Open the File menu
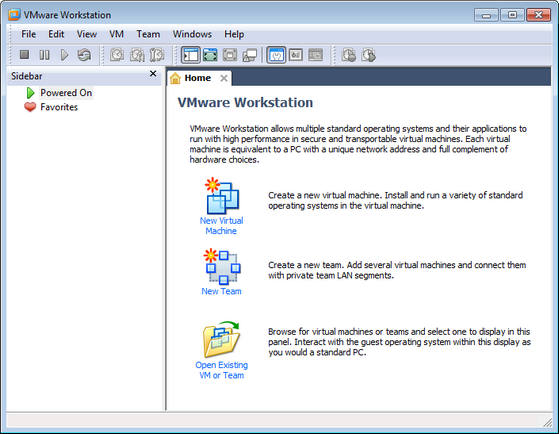Screen dimensions: 559x434 [29, 34]
